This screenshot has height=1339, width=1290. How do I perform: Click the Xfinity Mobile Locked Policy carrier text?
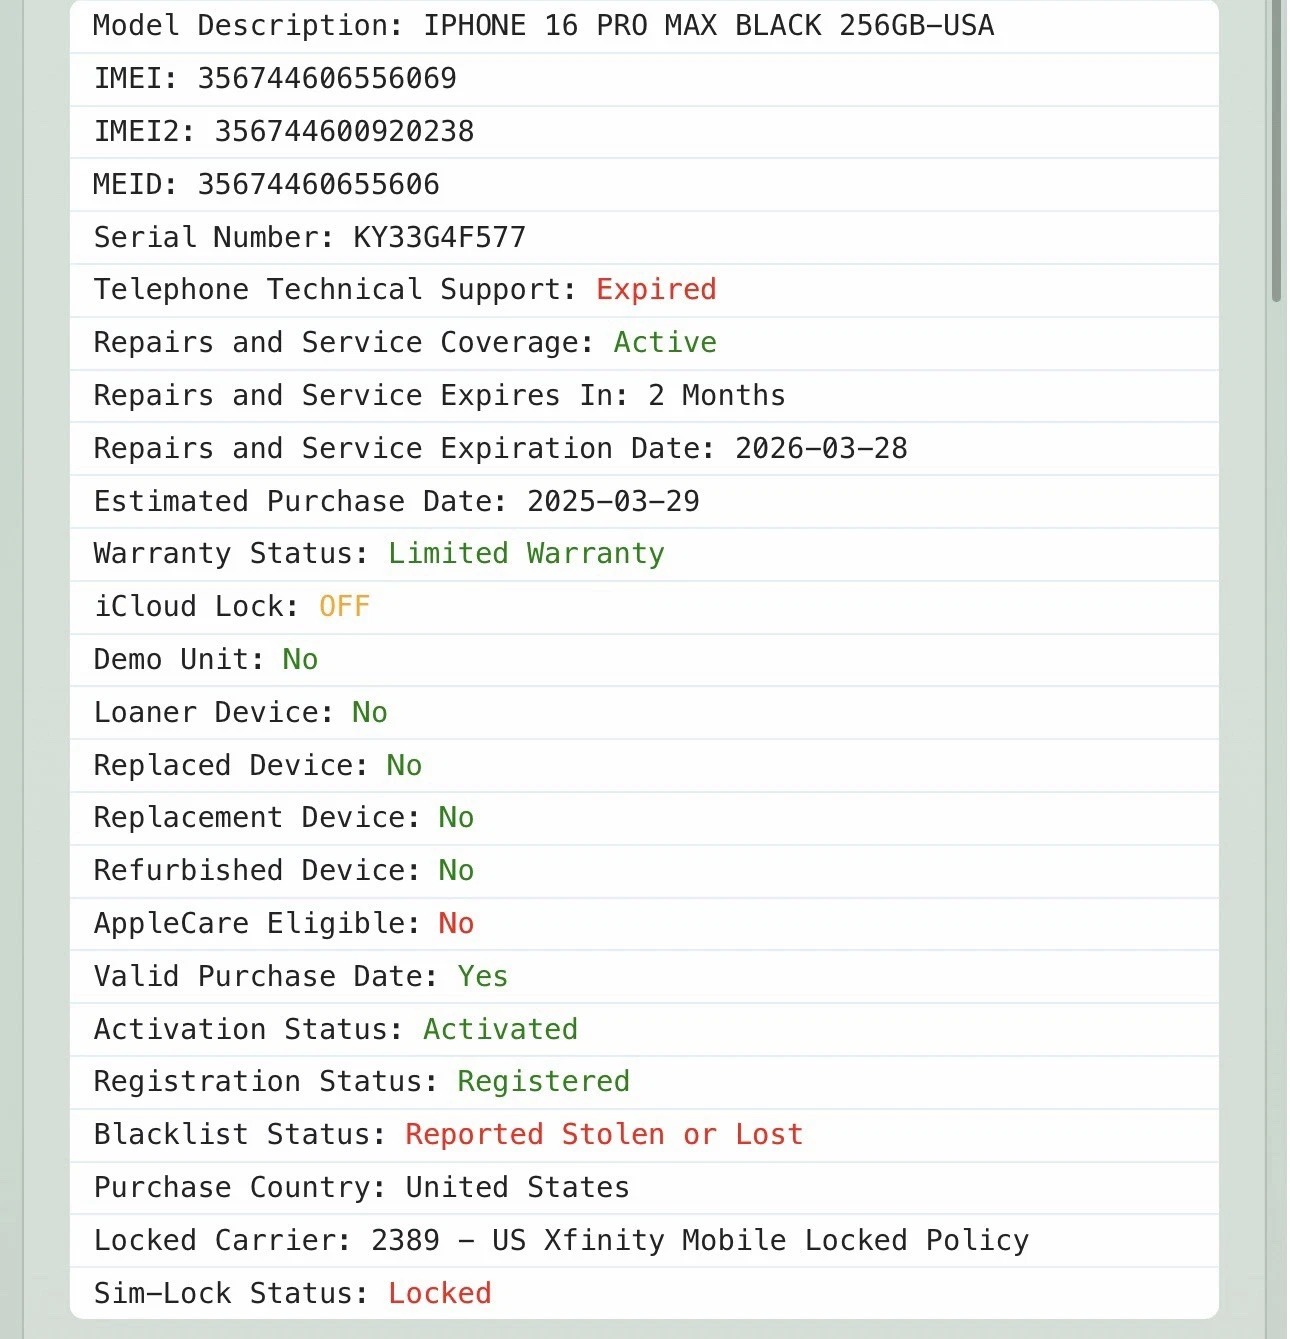coord(760,1240)
